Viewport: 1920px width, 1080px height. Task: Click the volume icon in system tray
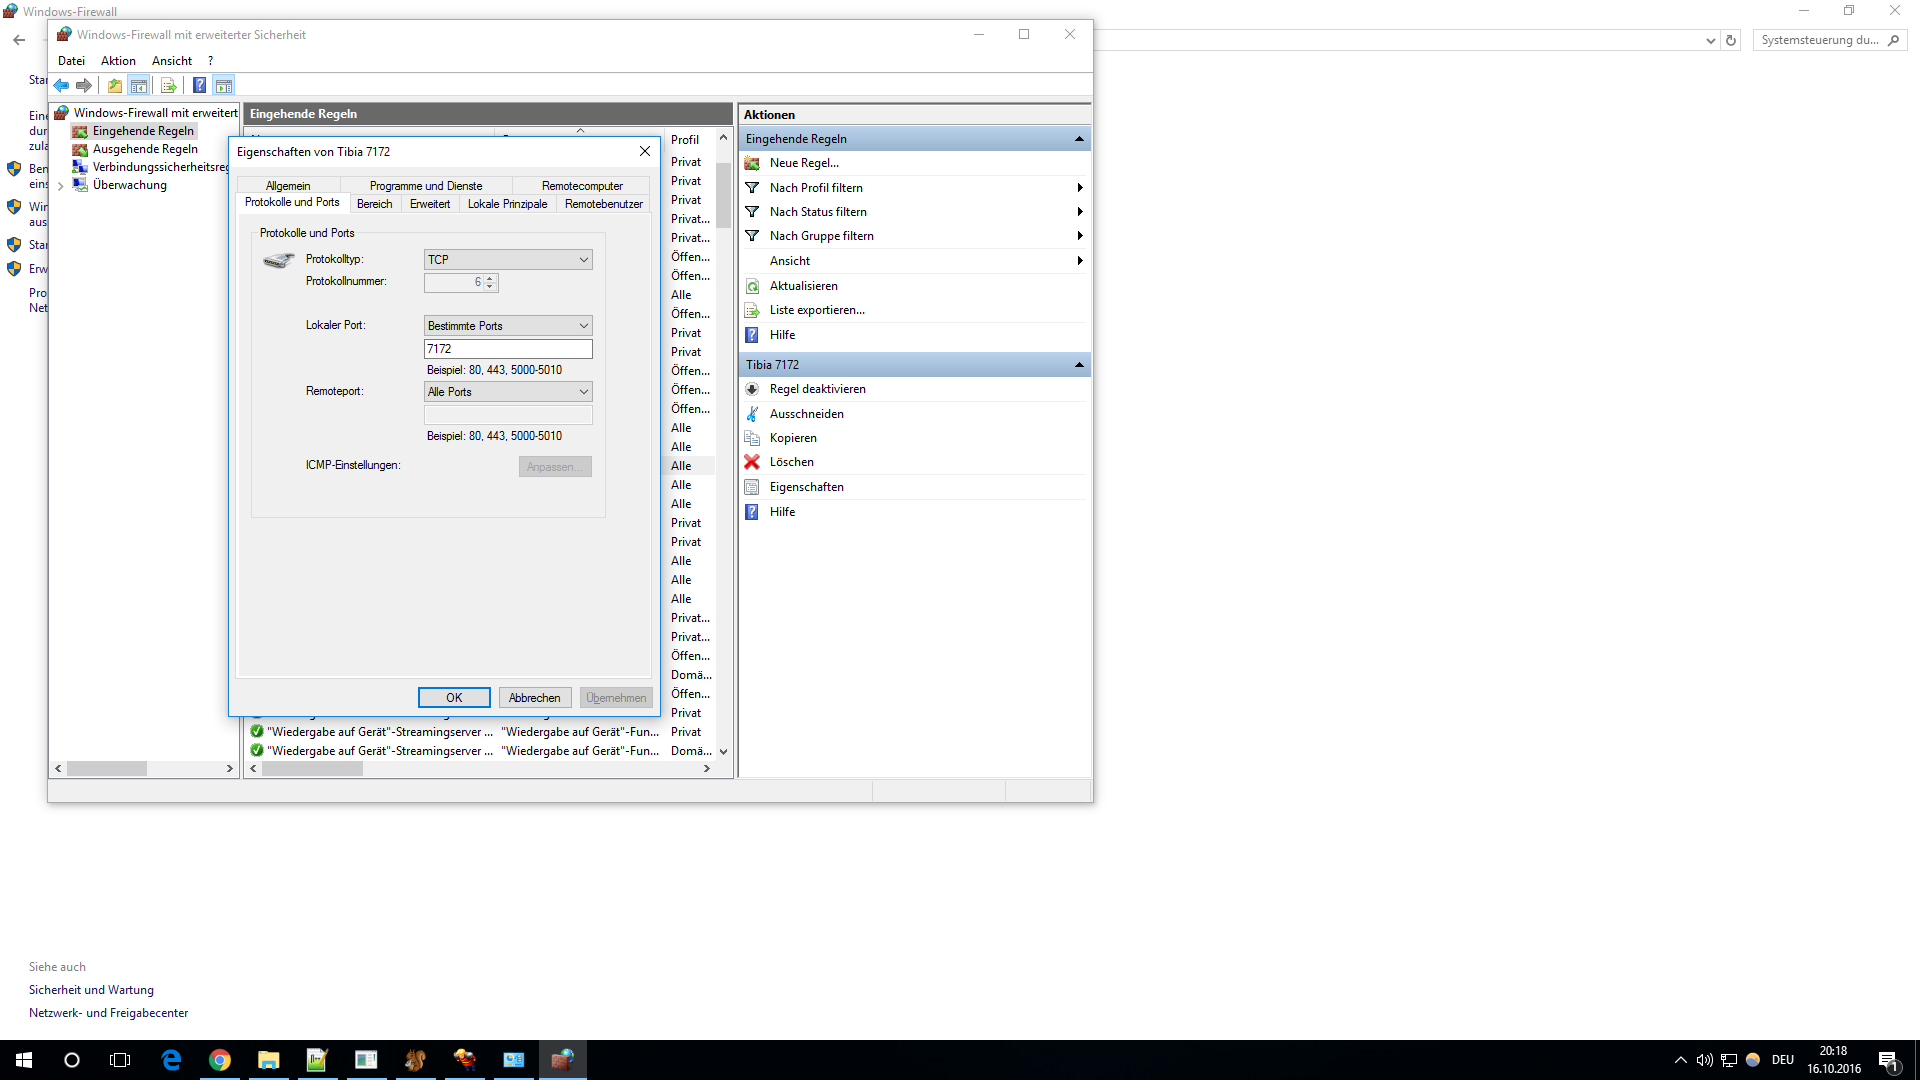(x=1704, y=1060)
